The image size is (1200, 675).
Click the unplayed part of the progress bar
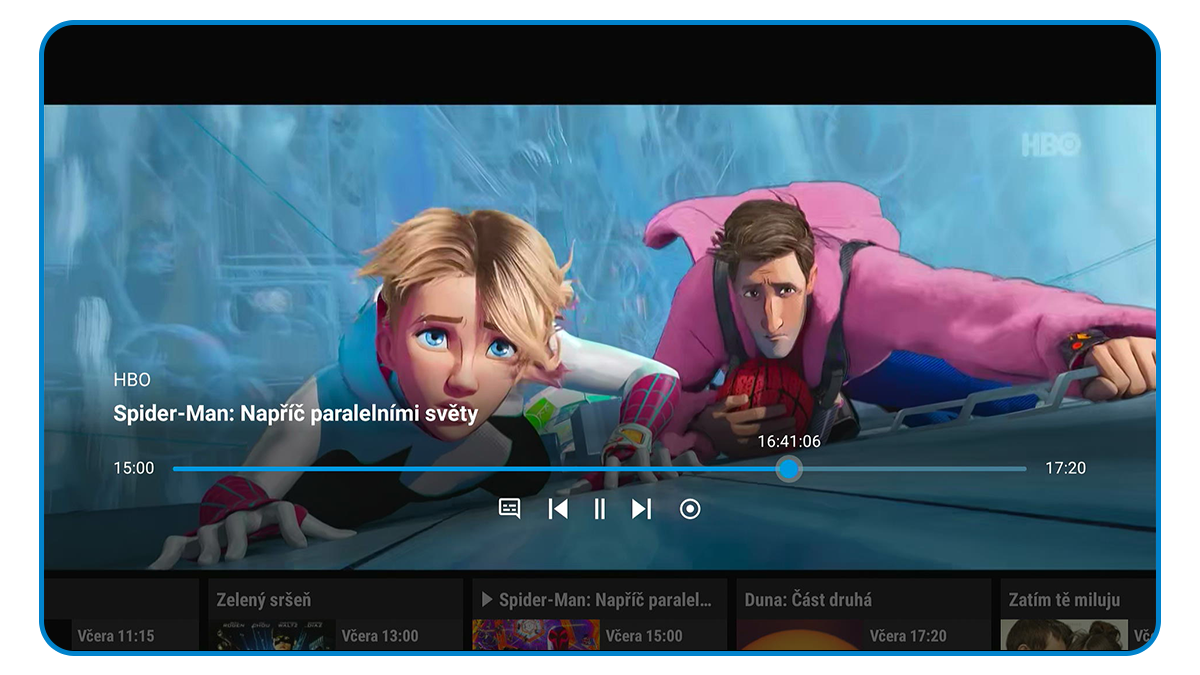(913, 468)
